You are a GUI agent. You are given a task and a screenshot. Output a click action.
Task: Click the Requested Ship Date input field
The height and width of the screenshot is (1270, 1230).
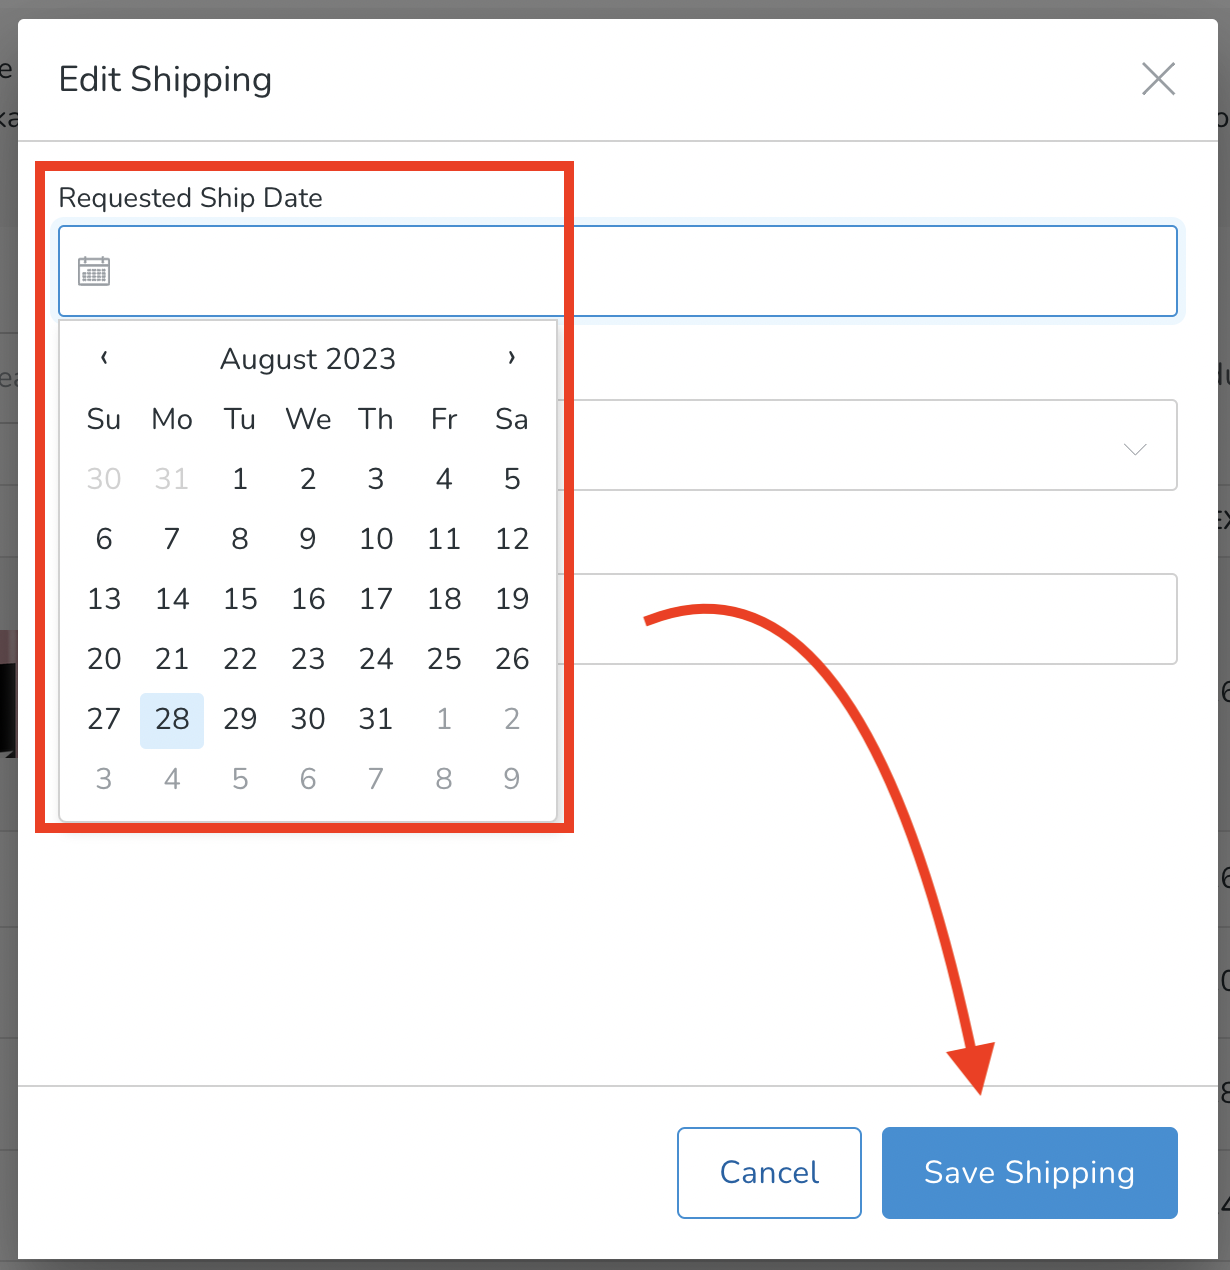(620, 271)
